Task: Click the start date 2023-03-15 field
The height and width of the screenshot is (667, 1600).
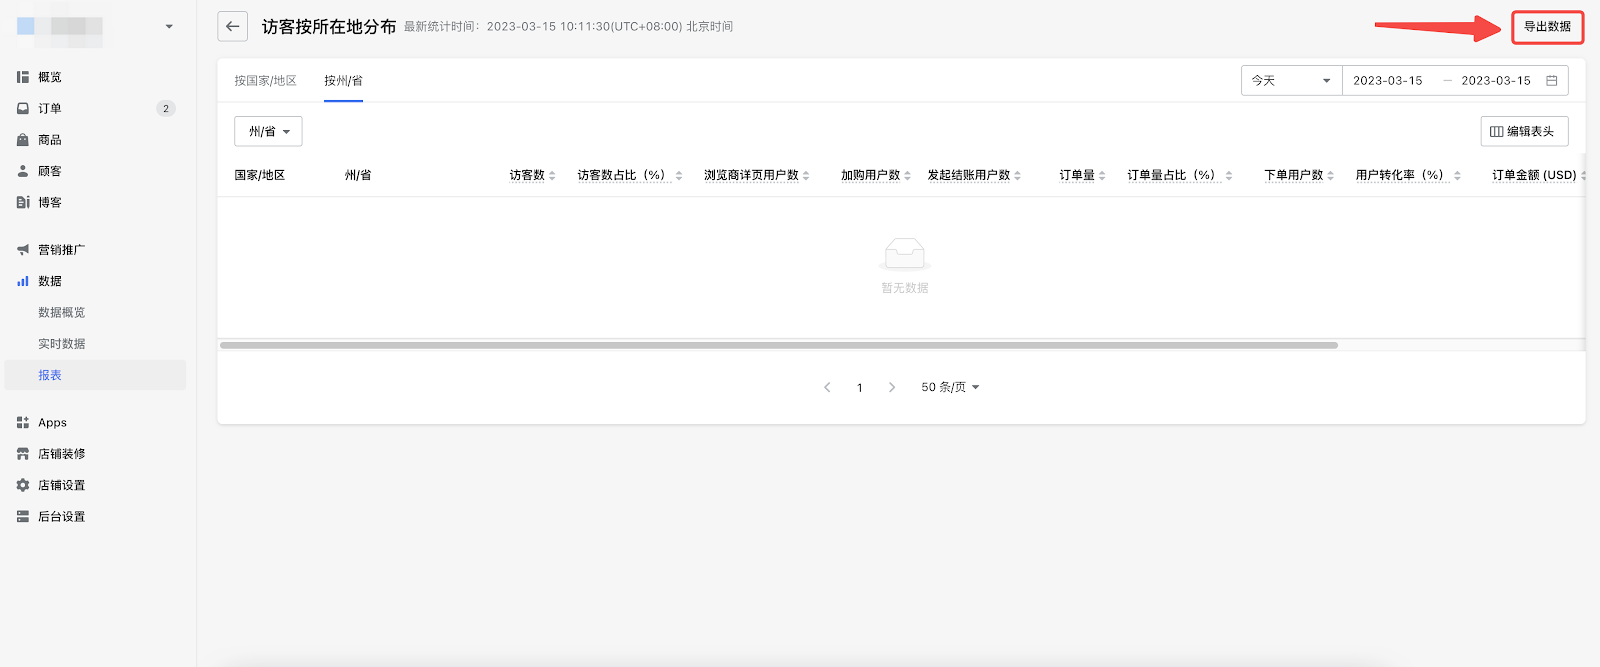Action: click(1387, 81)
